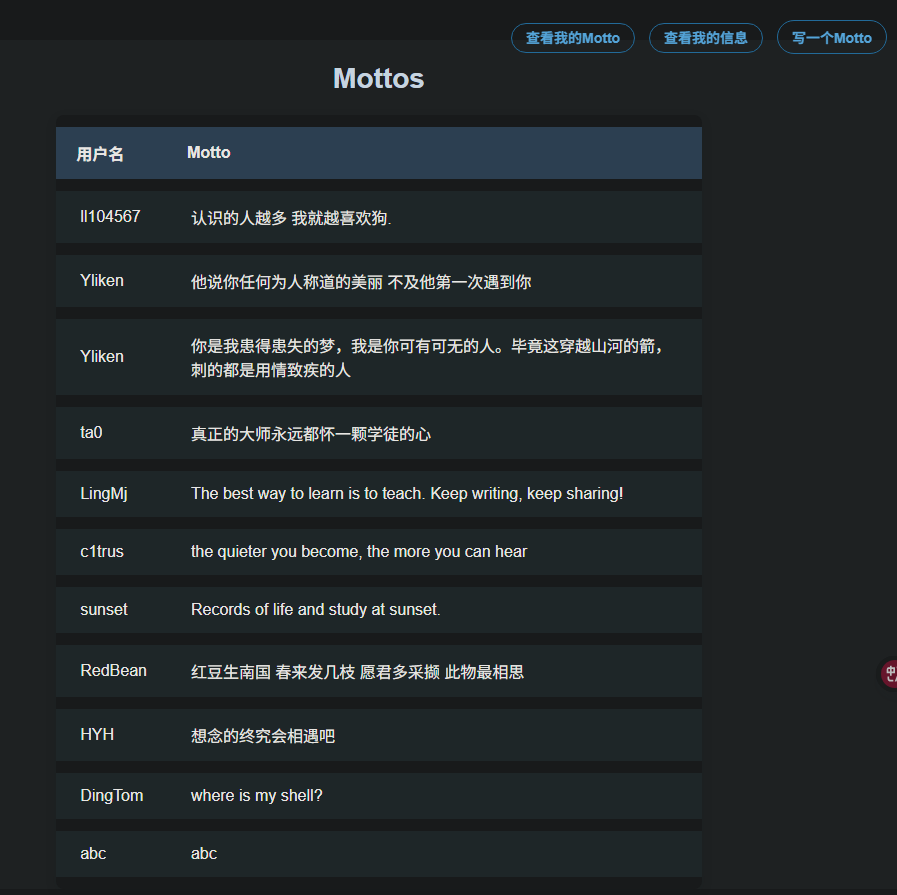Click the motto "where is my shell?"
This screenshot has width=897, height=895.
point(256,796)
